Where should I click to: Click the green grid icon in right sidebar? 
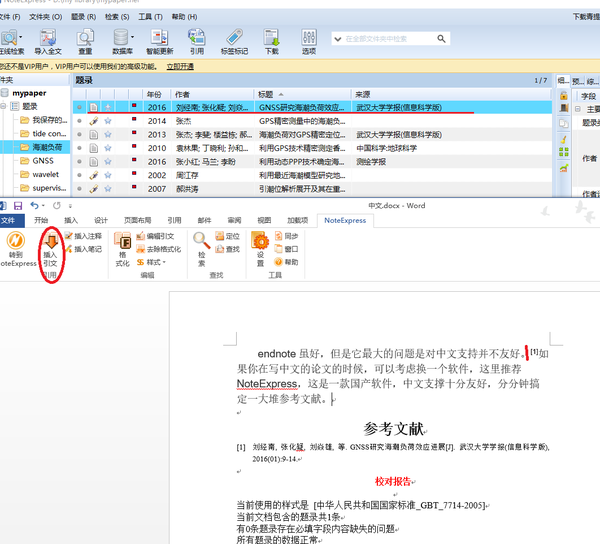tap(564, 152)
